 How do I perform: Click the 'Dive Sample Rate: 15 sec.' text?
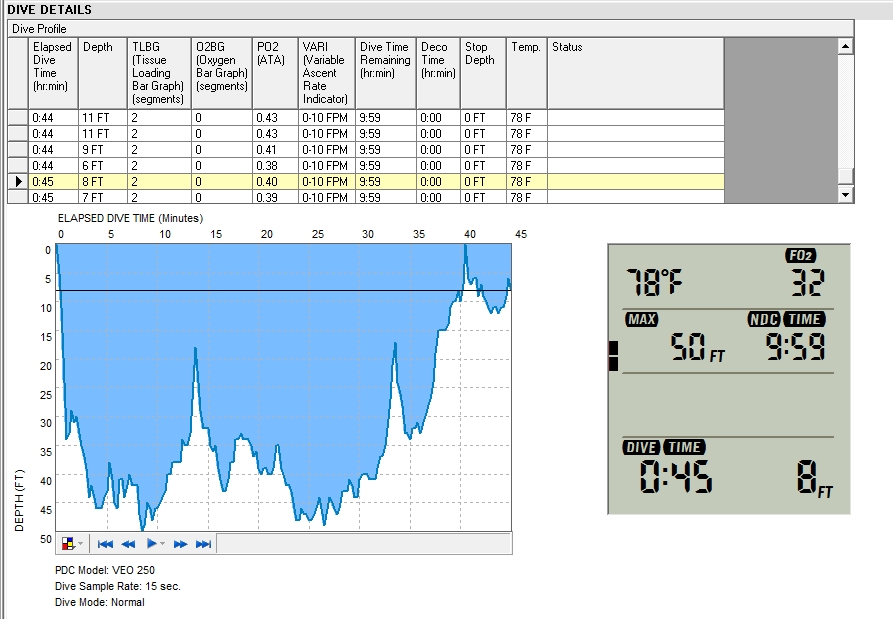118,586
